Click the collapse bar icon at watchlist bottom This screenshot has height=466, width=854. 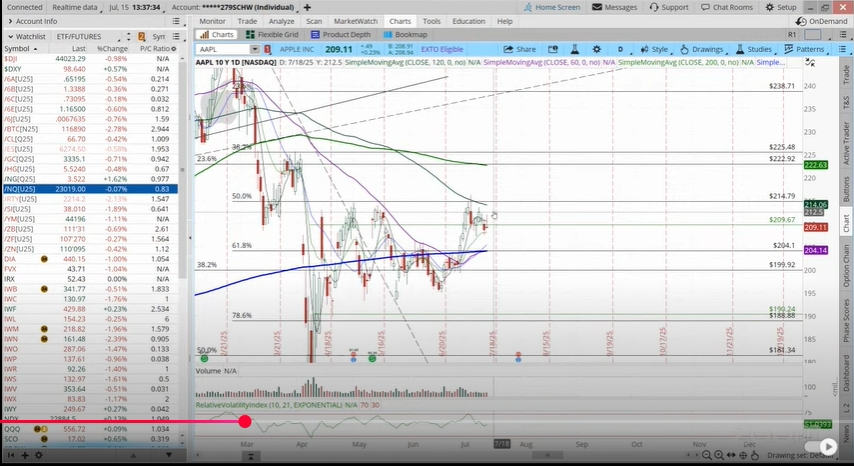[11, 455]
